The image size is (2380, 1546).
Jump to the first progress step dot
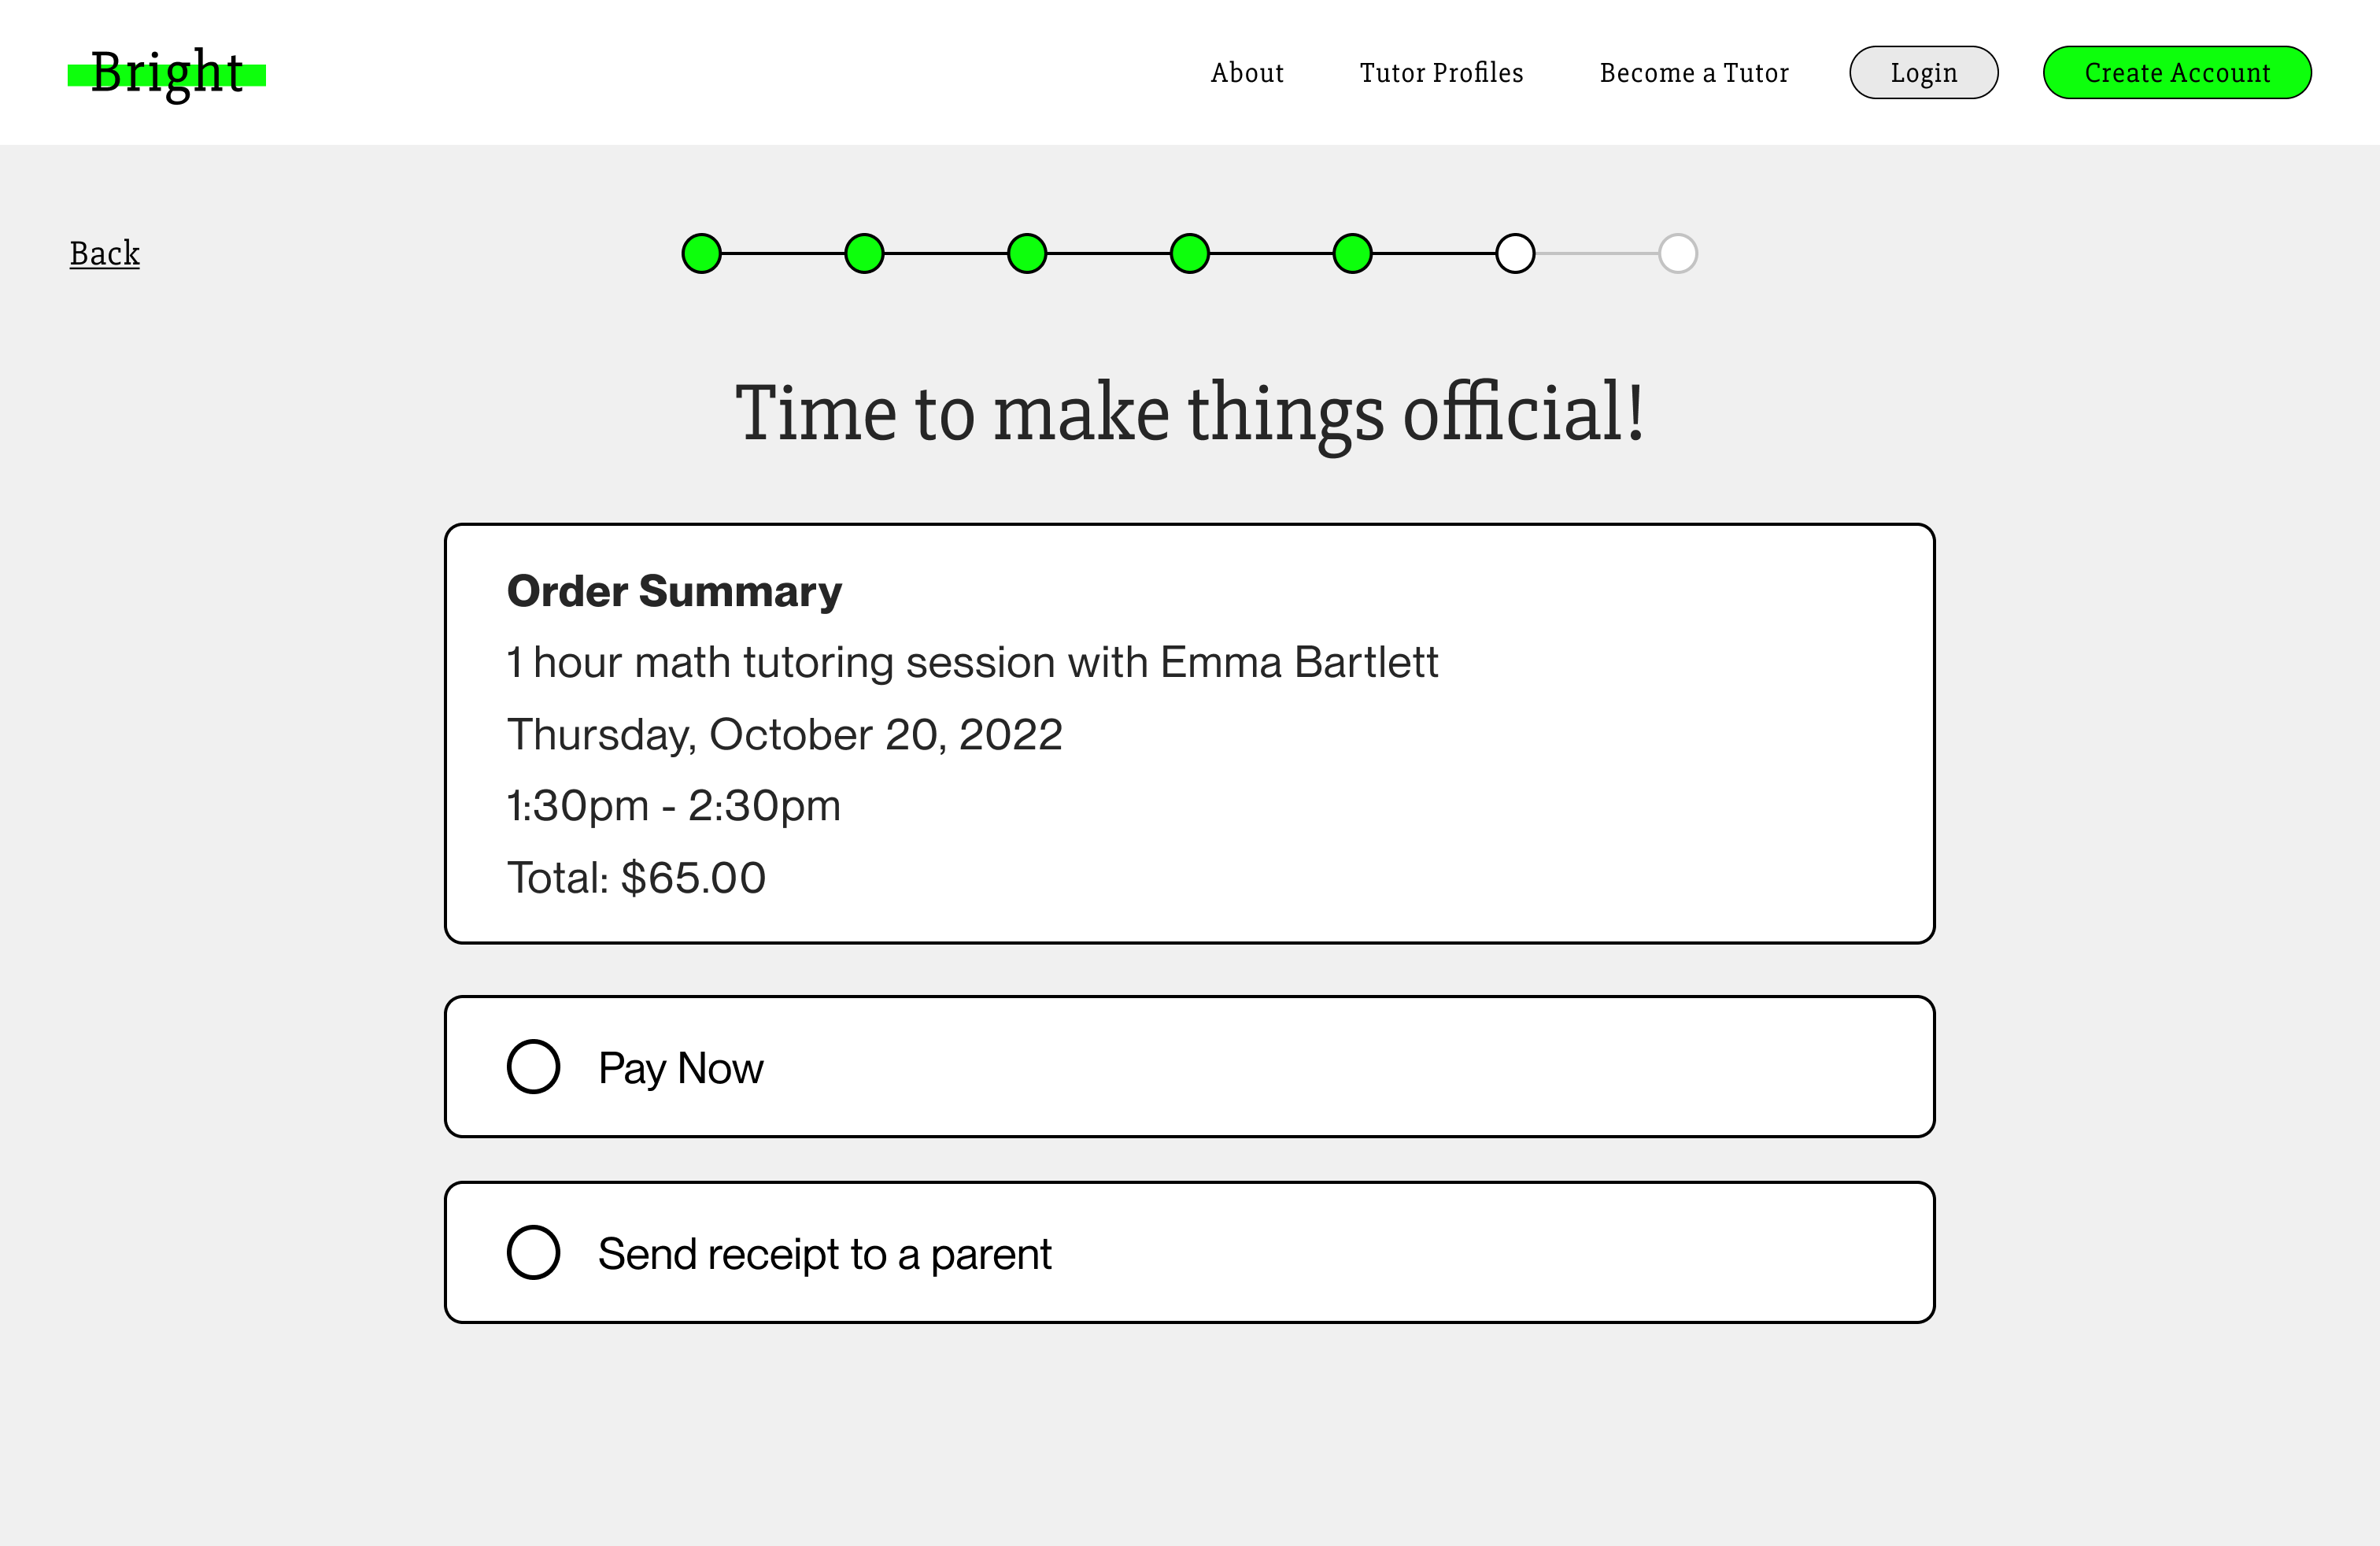click(x=701, y=253)
